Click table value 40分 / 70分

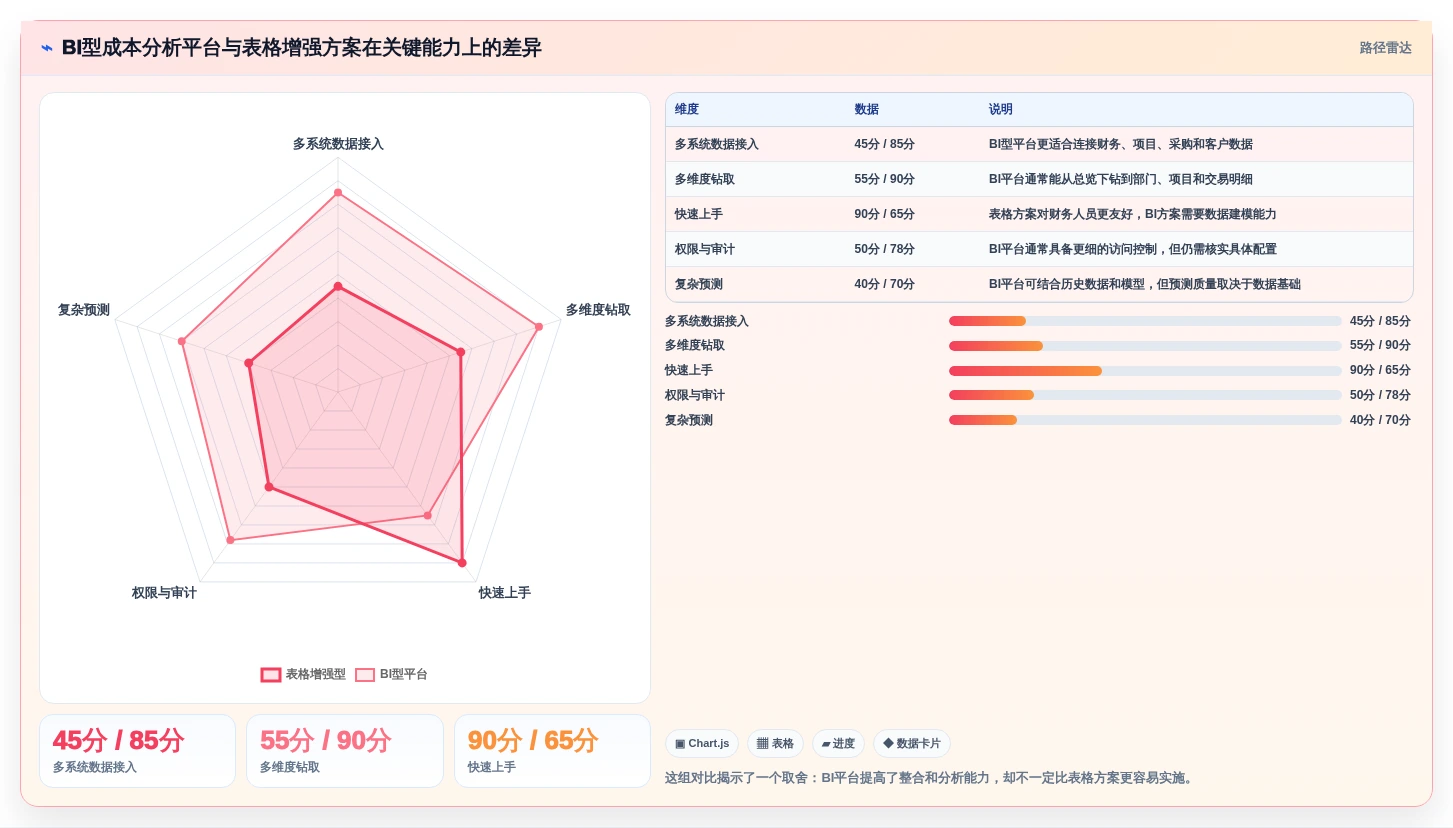(x=885, y=284)
